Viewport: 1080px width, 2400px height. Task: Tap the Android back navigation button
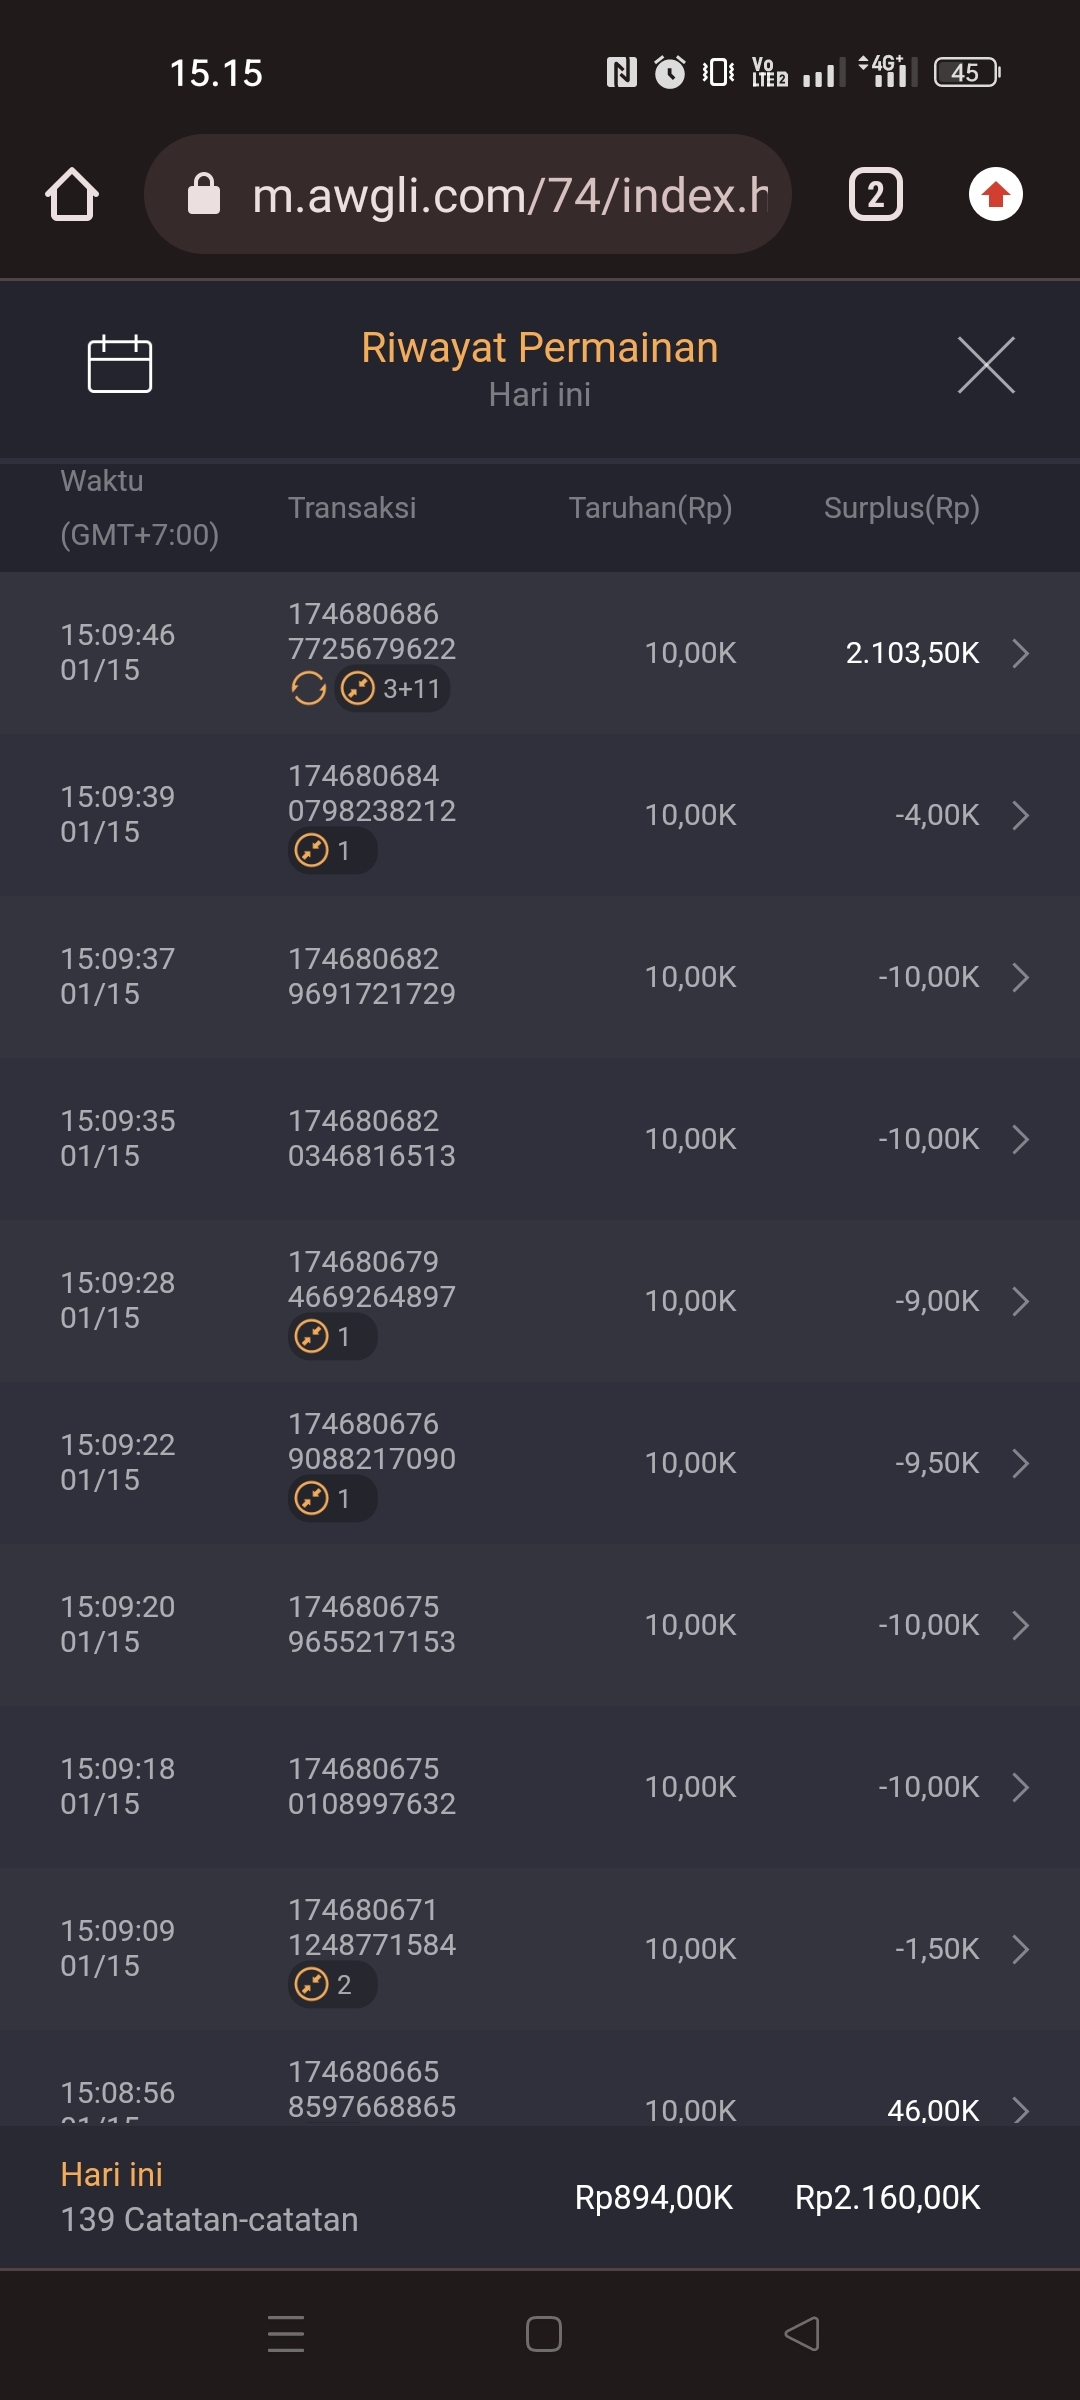coord(802,2334)
